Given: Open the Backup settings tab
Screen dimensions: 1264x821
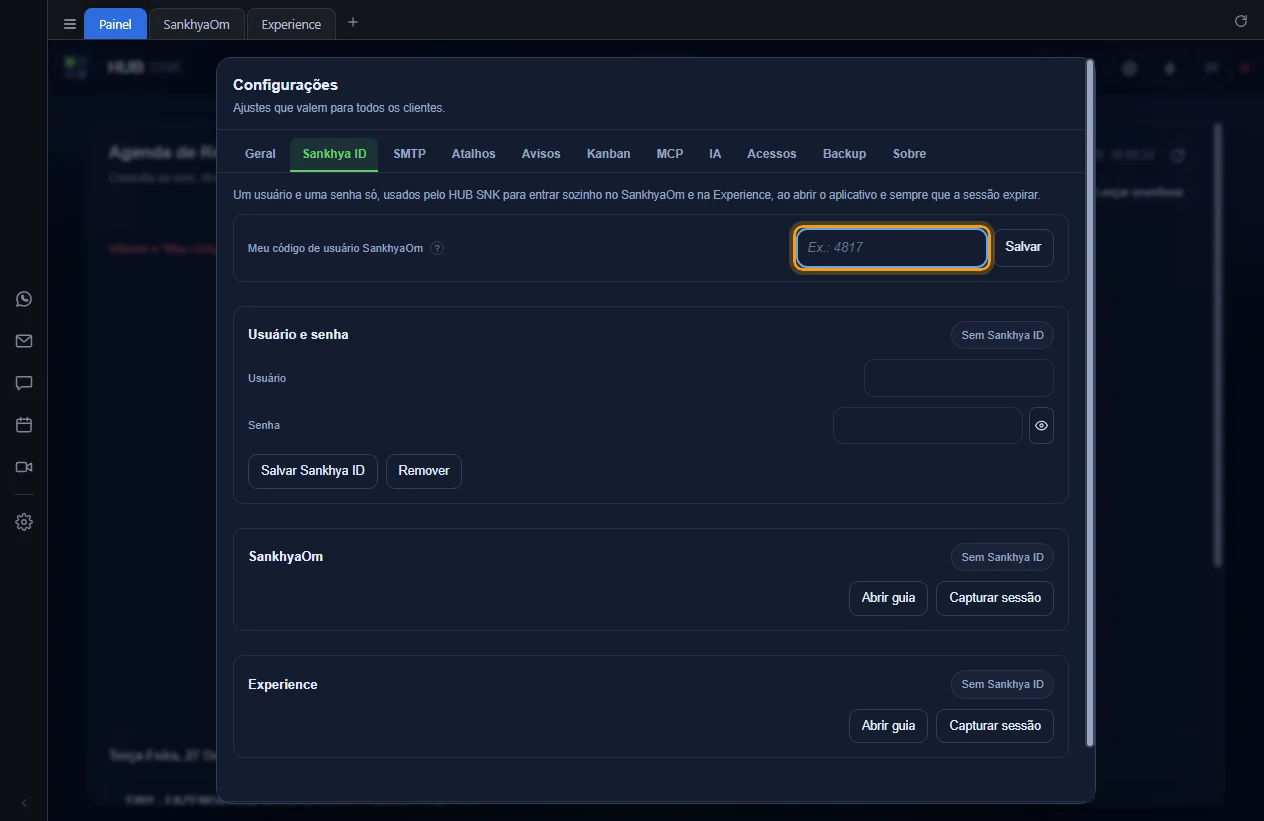Looking at the screenshot, I should point(844,154).
